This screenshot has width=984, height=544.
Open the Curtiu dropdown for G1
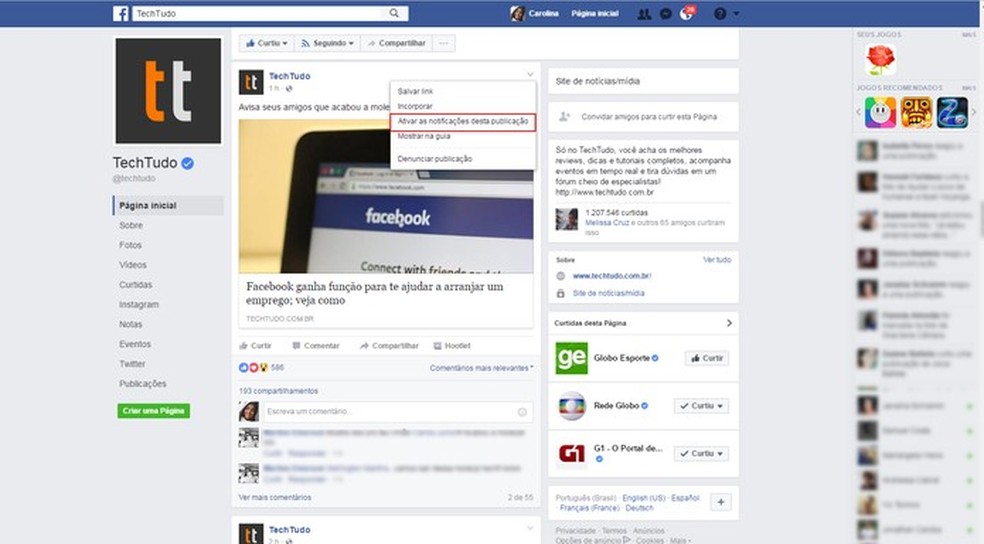[x=701, y=453]
